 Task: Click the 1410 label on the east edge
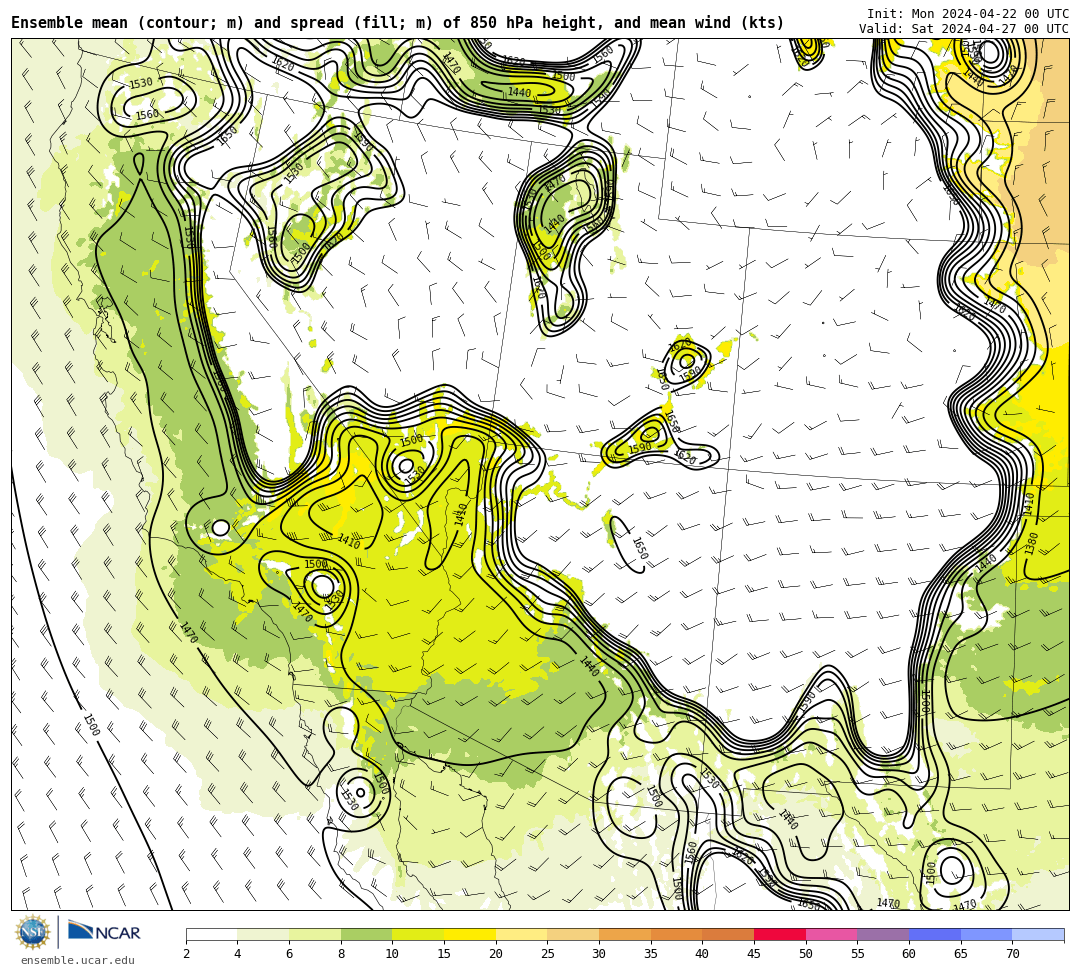coord(1029,504)
